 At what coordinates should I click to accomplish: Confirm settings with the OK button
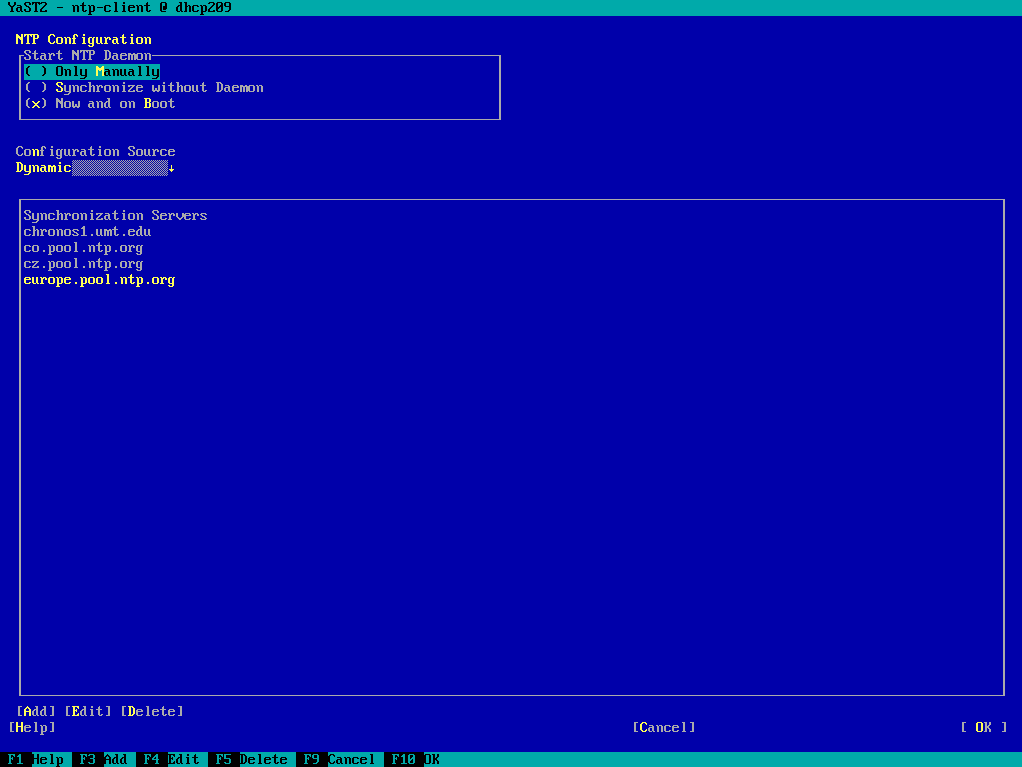coord(984,727)
